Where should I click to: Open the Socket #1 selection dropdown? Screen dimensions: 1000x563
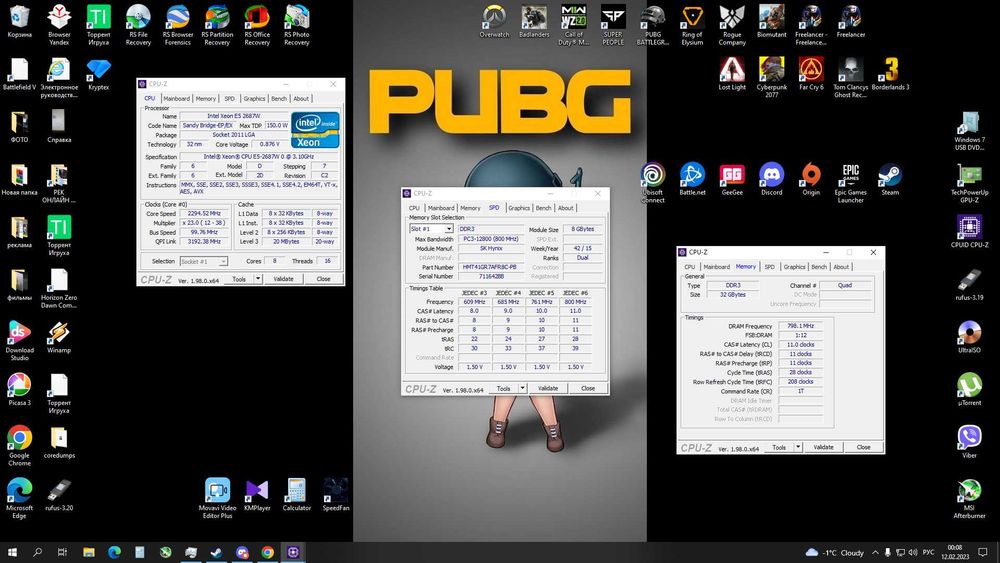[x=203, y=261]
